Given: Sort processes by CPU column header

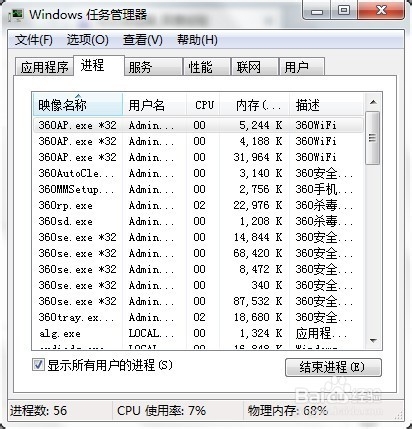Looking at the screenshot, I should click(203, 105).
